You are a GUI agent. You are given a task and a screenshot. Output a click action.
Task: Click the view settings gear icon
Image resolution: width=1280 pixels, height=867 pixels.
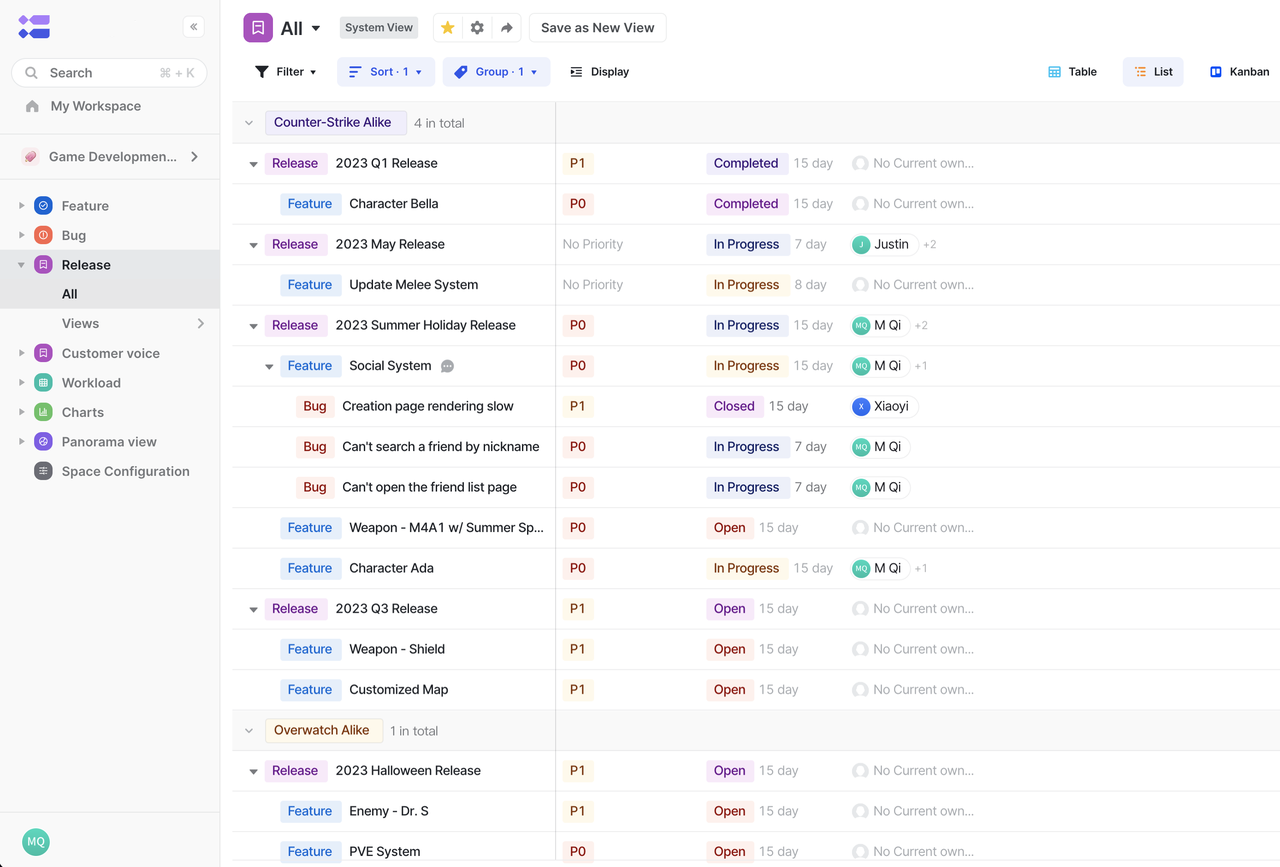tap(477, 27)
